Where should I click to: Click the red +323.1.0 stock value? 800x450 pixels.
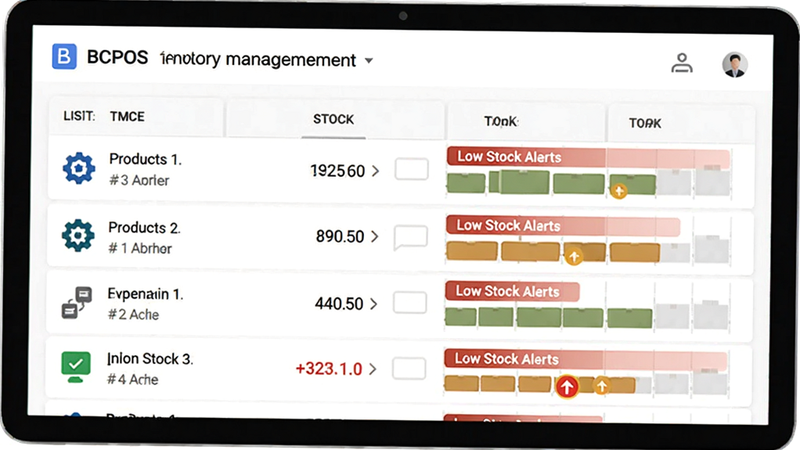click(329, 369)
